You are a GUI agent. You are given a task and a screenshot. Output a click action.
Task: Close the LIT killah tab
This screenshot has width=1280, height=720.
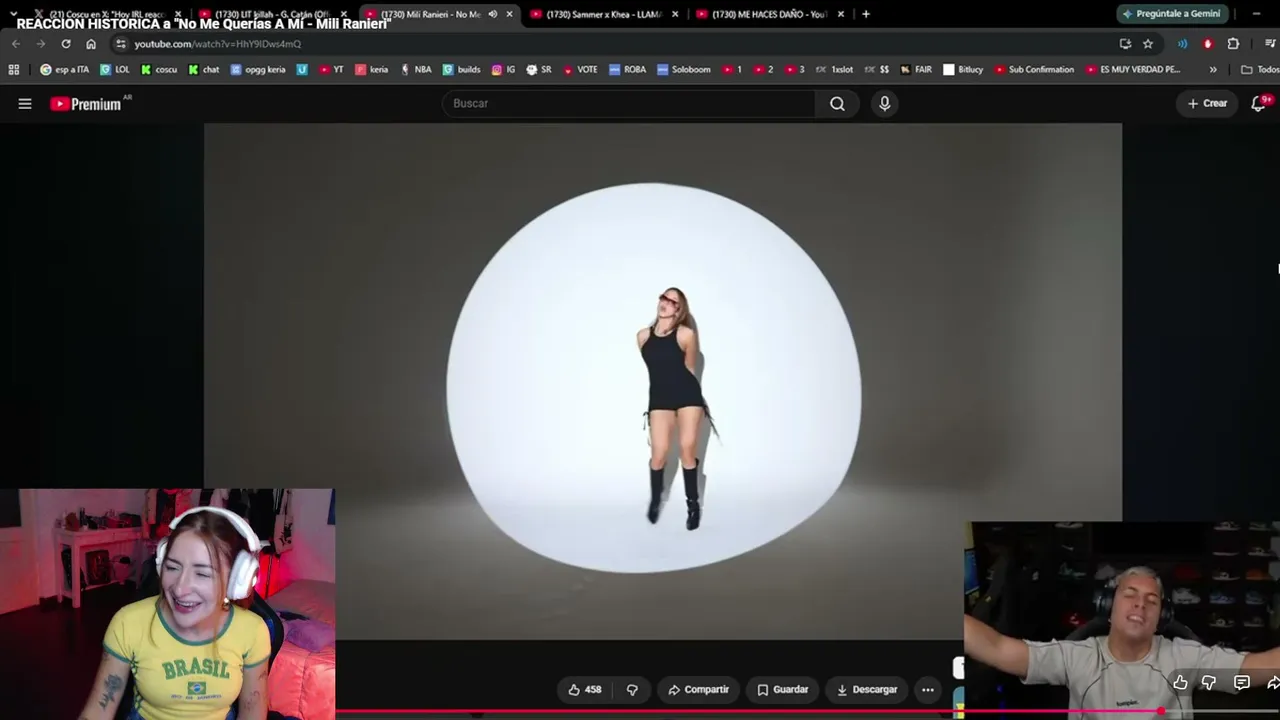(344, 14)
